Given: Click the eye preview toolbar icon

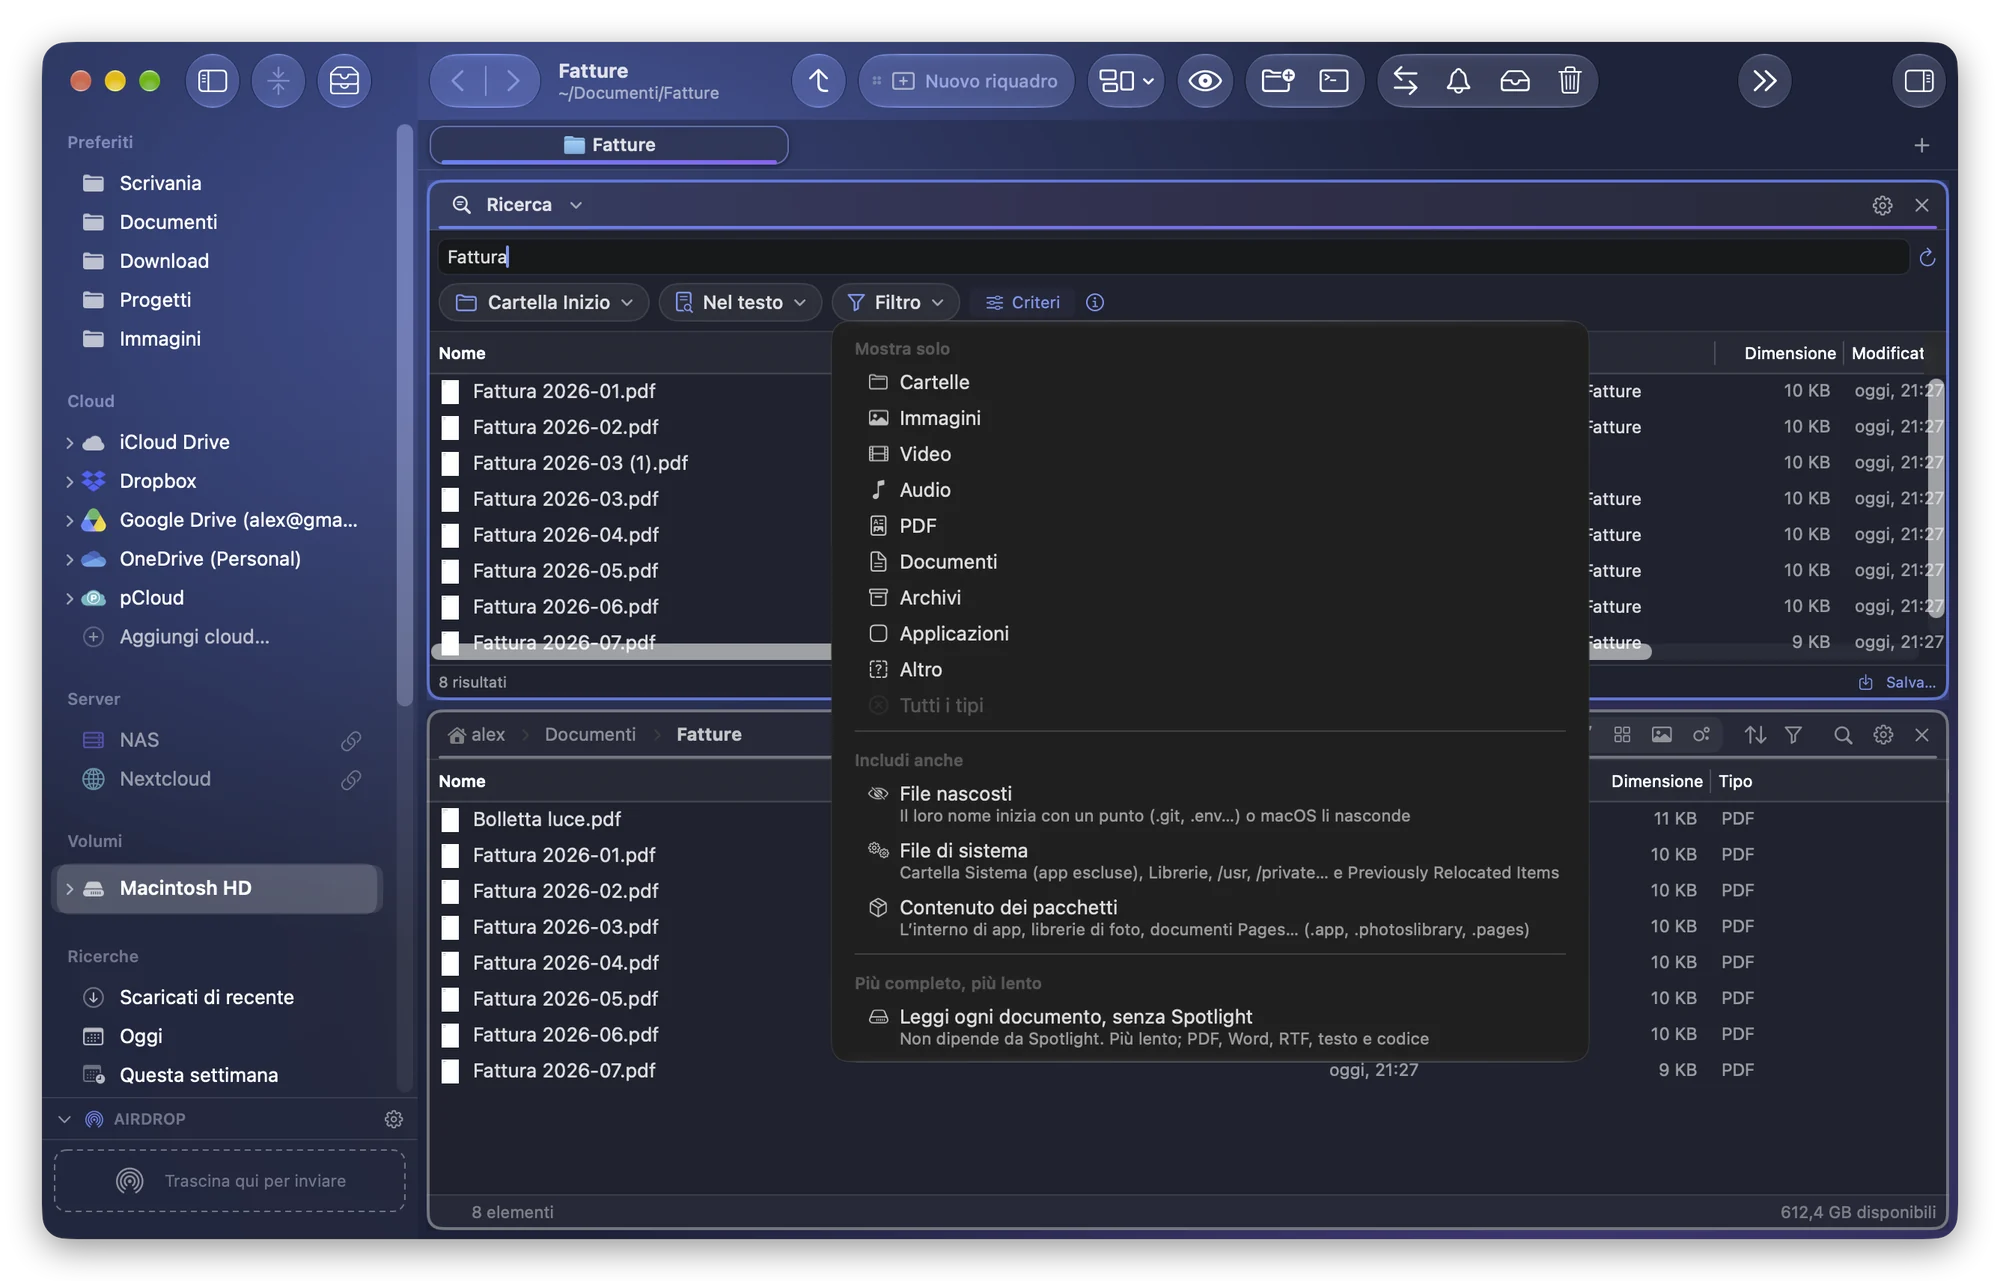Looking at the screenshot, I should (1205, 81).
